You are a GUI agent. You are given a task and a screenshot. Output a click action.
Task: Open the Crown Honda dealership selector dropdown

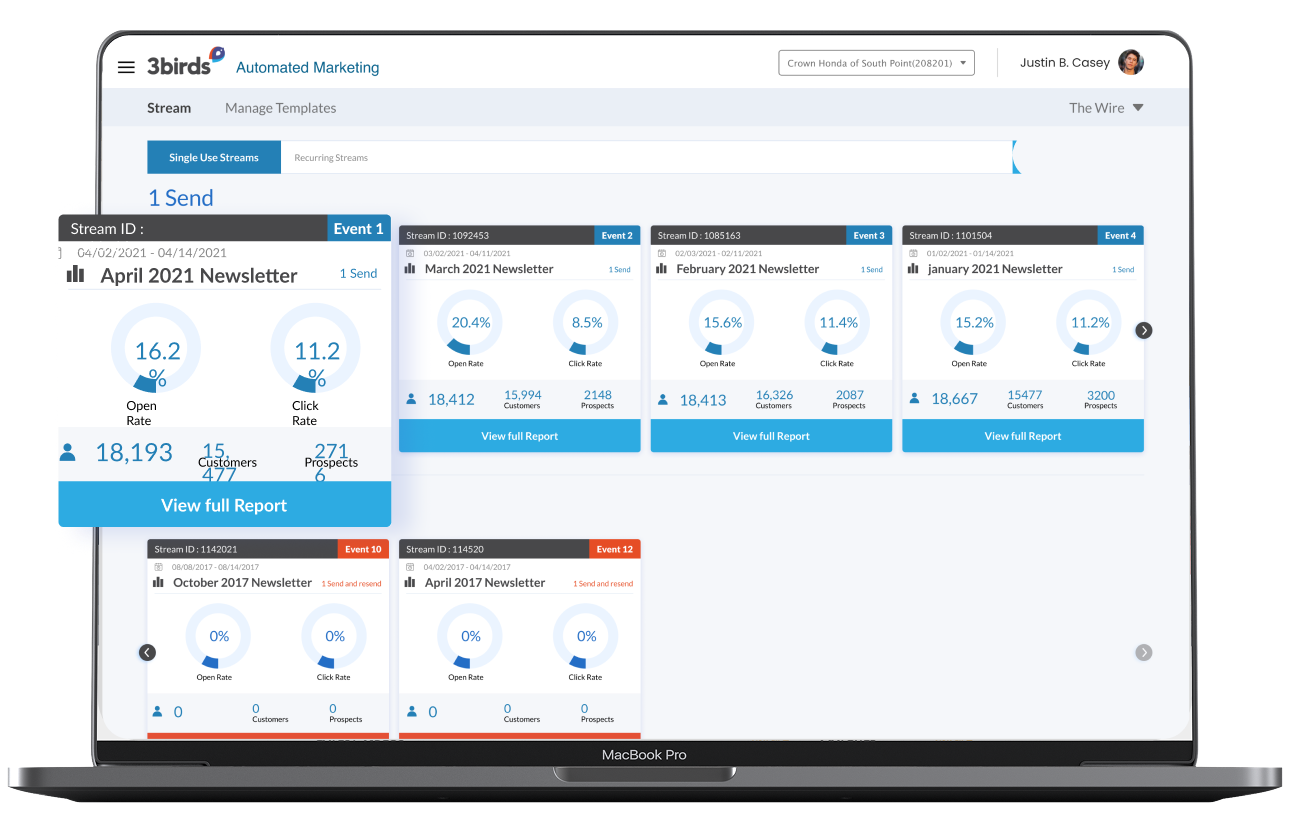[875, 62]
